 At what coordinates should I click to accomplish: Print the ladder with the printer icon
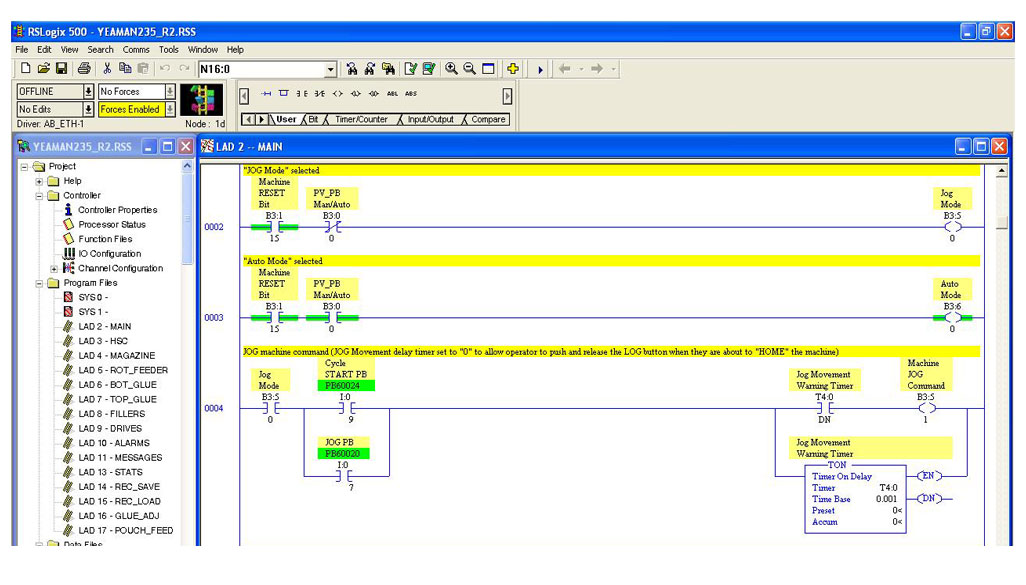click(85, 69)
